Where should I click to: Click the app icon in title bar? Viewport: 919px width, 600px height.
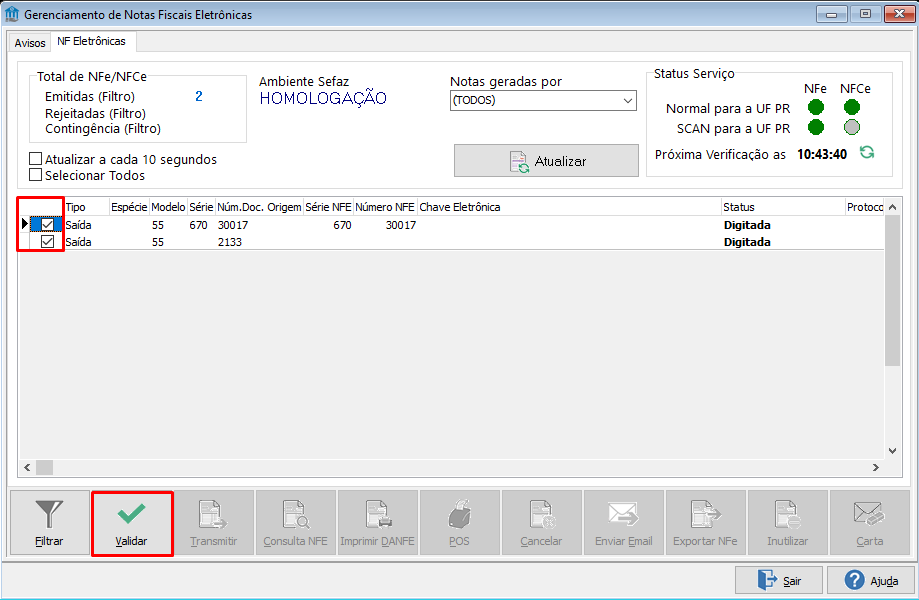tap(12, 14)
